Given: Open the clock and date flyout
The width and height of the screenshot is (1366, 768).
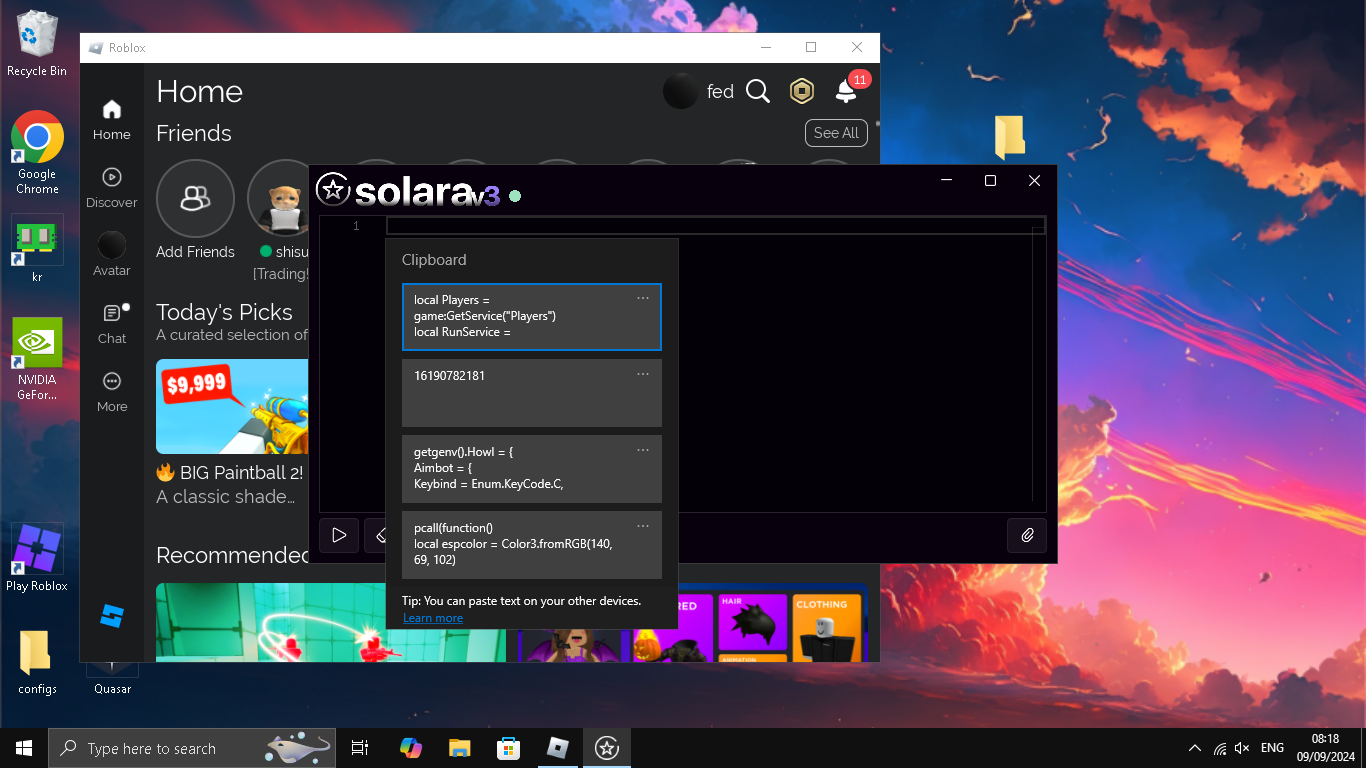Looking at the screenshot, I should tap(1325, 748).
